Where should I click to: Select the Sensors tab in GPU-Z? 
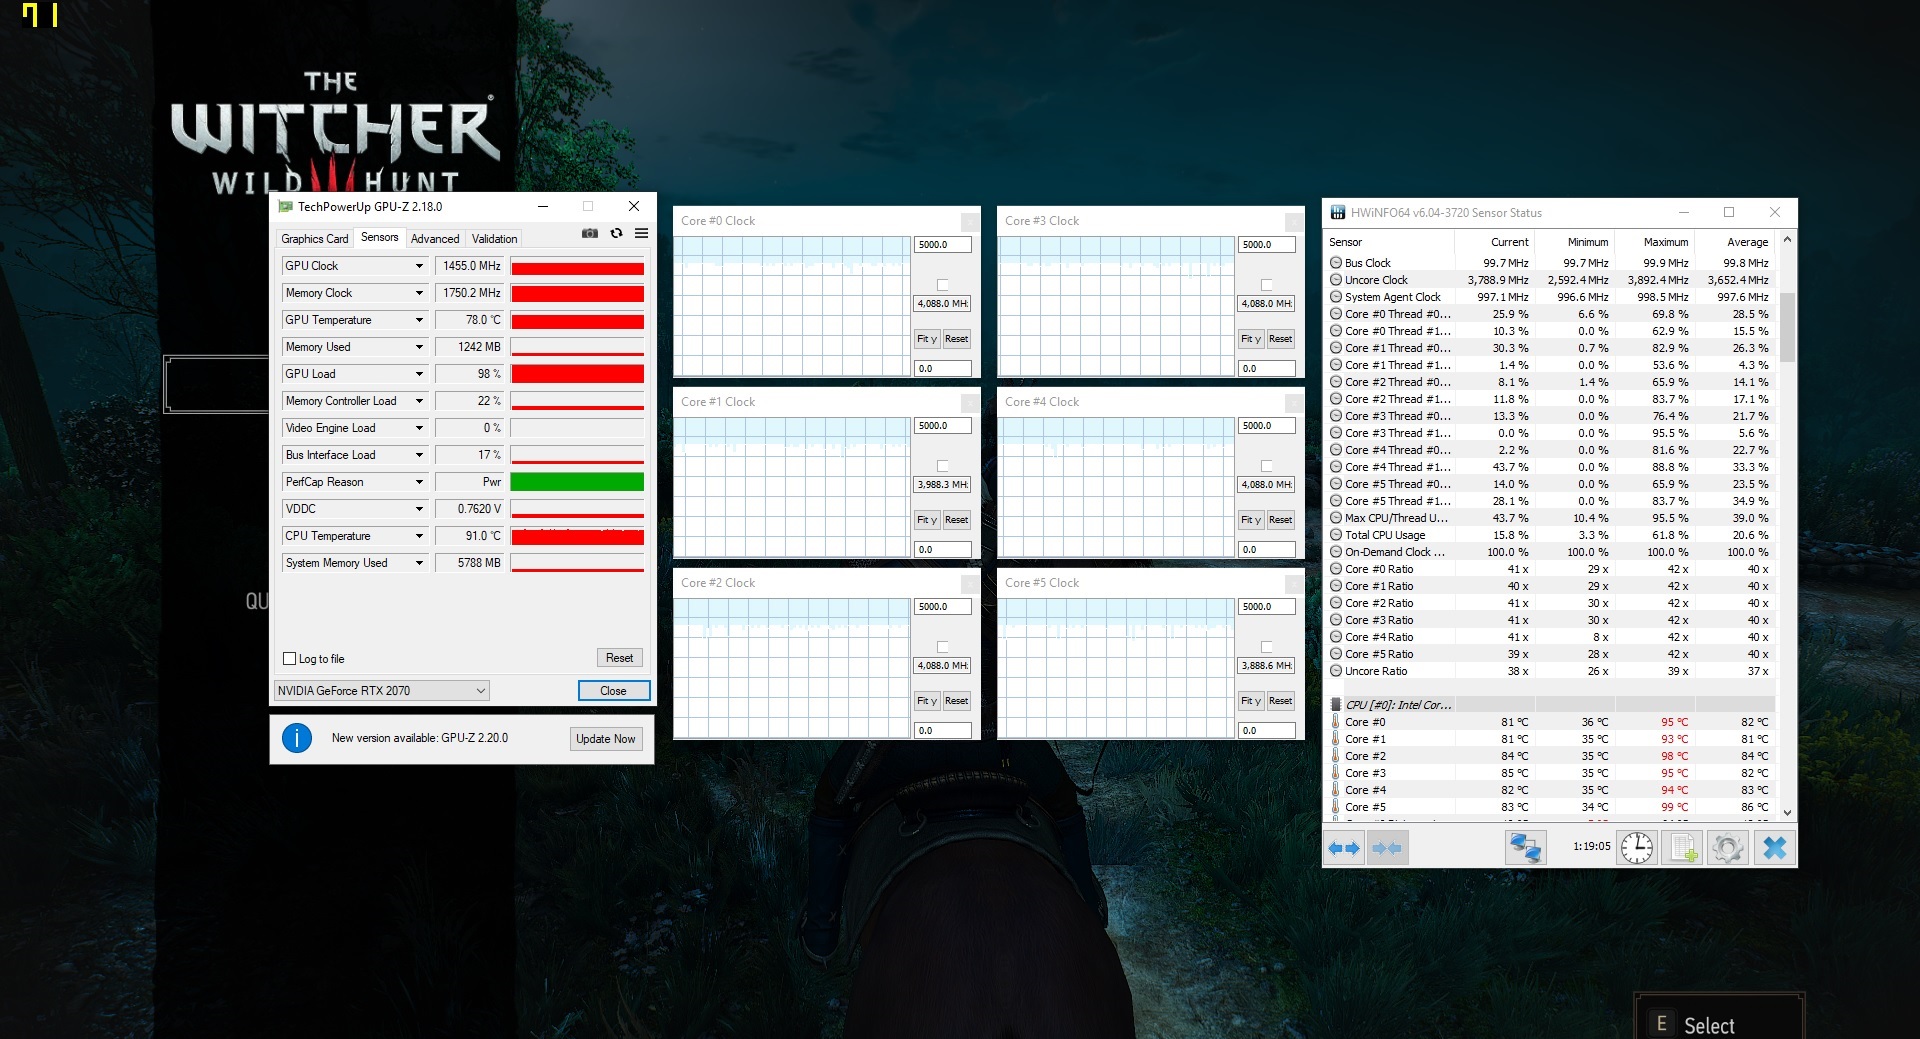[379, 237]
